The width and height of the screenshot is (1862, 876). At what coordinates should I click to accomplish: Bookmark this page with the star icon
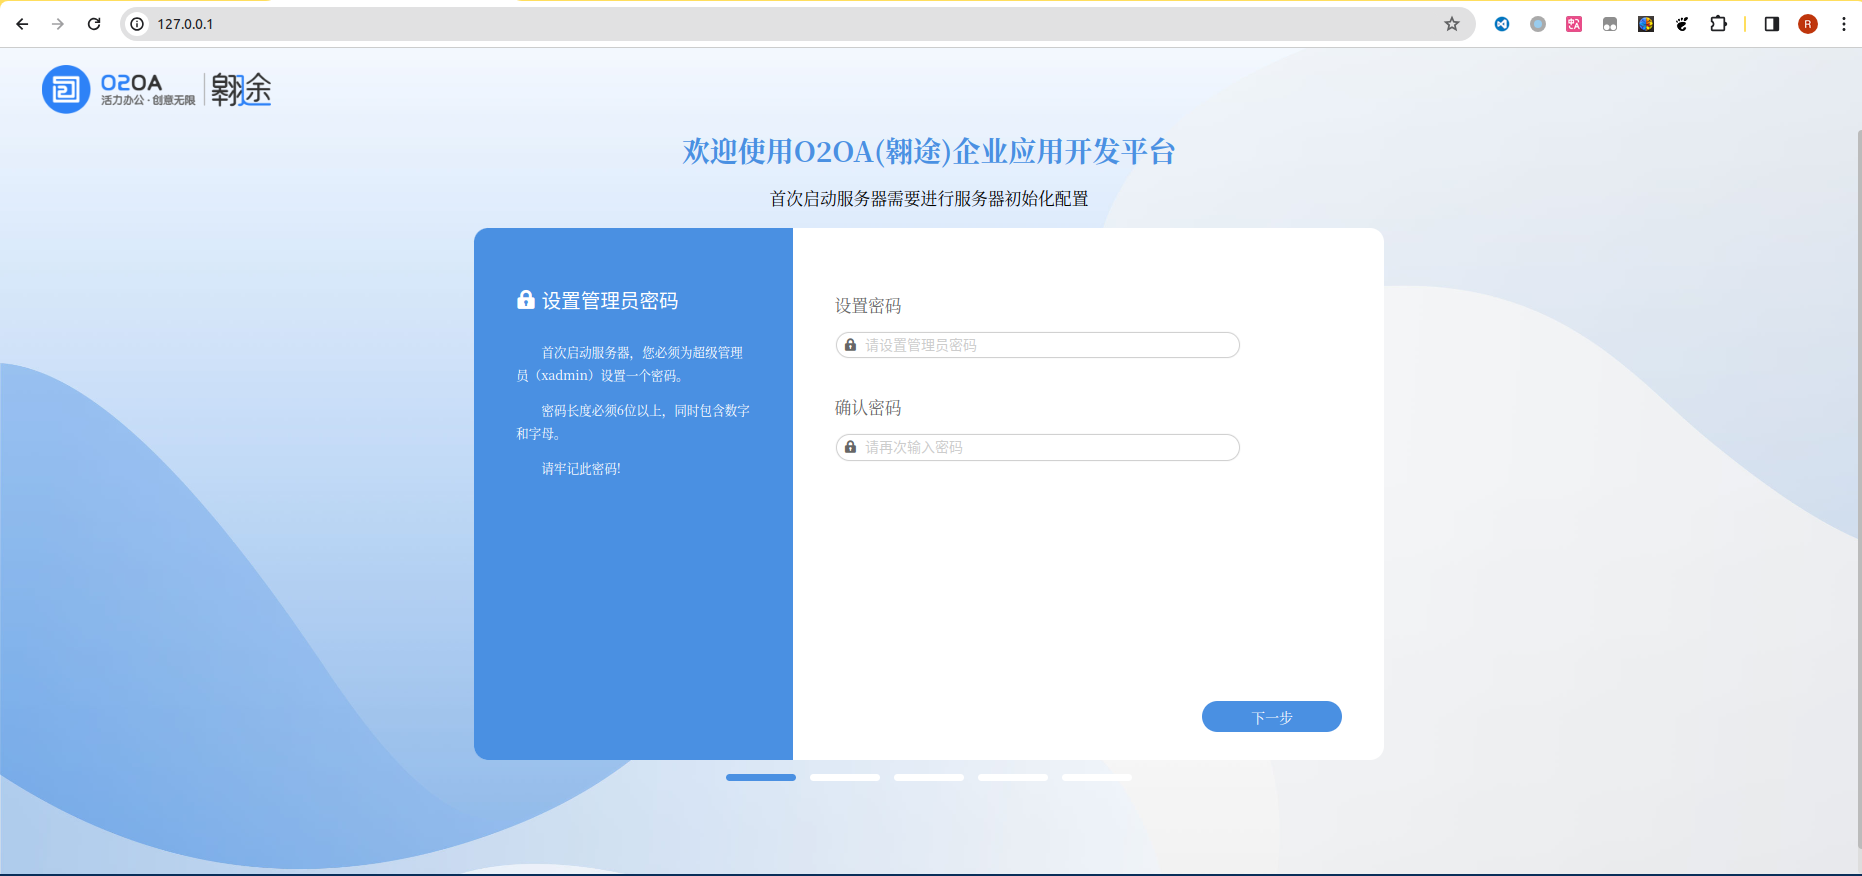point(1452,24)
